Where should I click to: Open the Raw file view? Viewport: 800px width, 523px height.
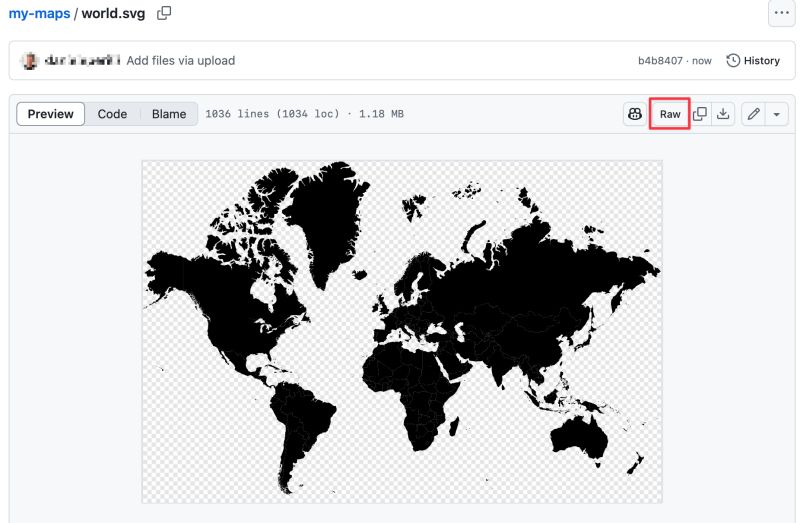pos(670,114)
